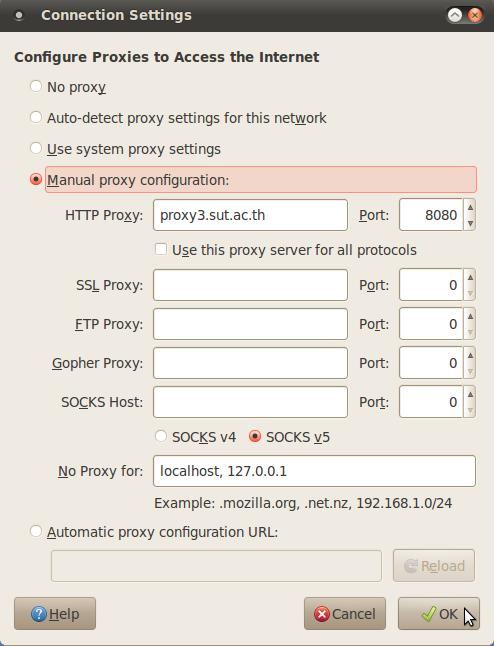Confirm settings with the OK button
This screenshot has width=494, height=646.
point(438,613)
